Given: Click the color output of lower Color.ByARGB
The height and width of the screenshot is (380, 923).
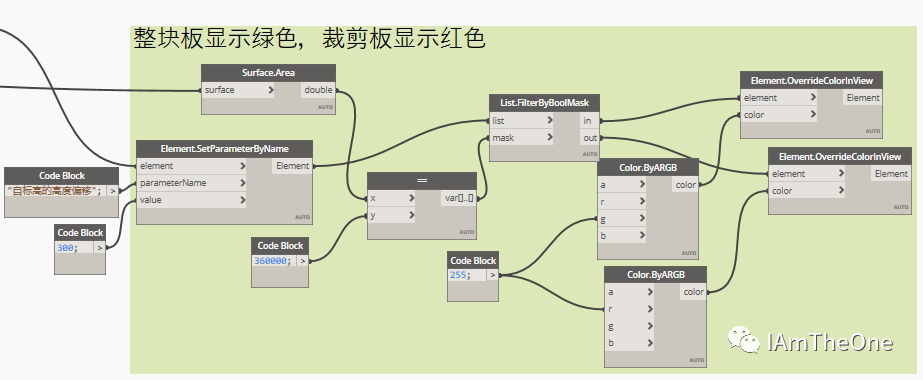Looking at the screenshot, I should click(693, 292).
